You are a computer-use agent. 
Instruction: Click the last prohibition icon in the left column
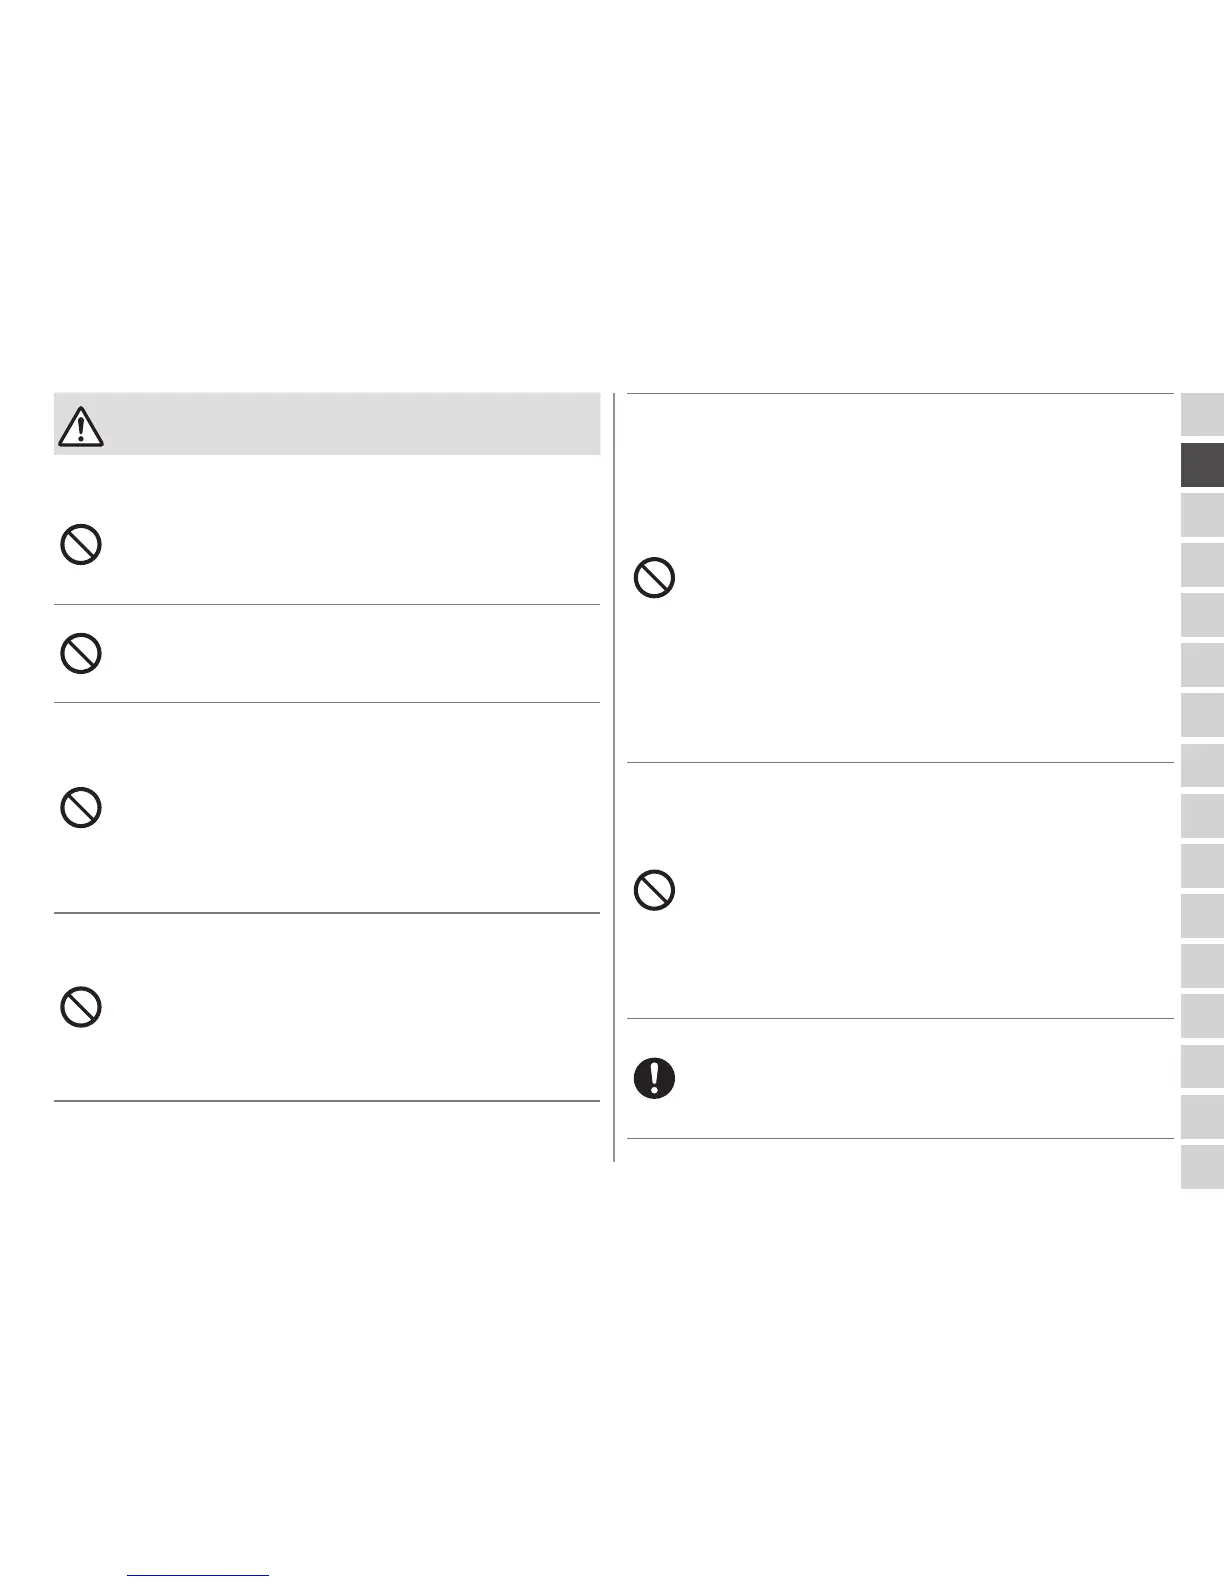click(x=81, y=1006)
